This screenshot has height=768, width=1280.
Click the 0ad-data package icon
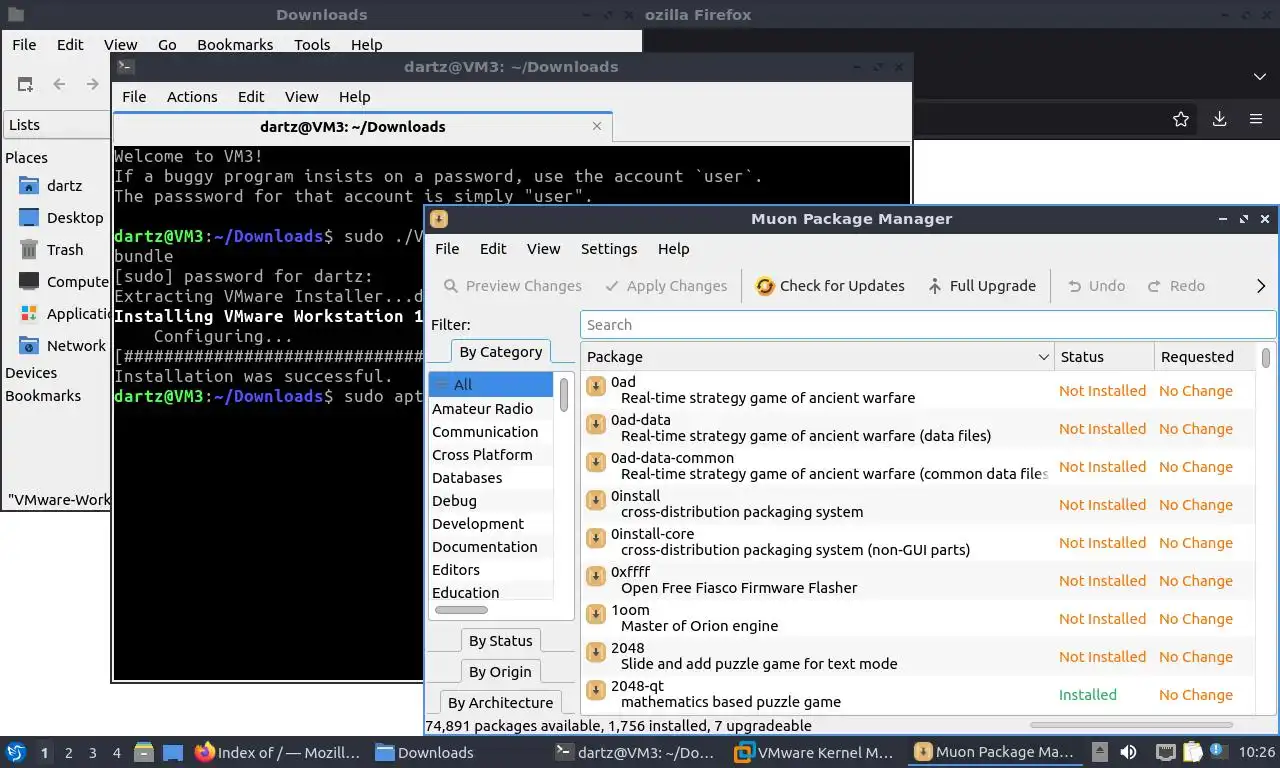pyautogui.click(x=596, y=424)
